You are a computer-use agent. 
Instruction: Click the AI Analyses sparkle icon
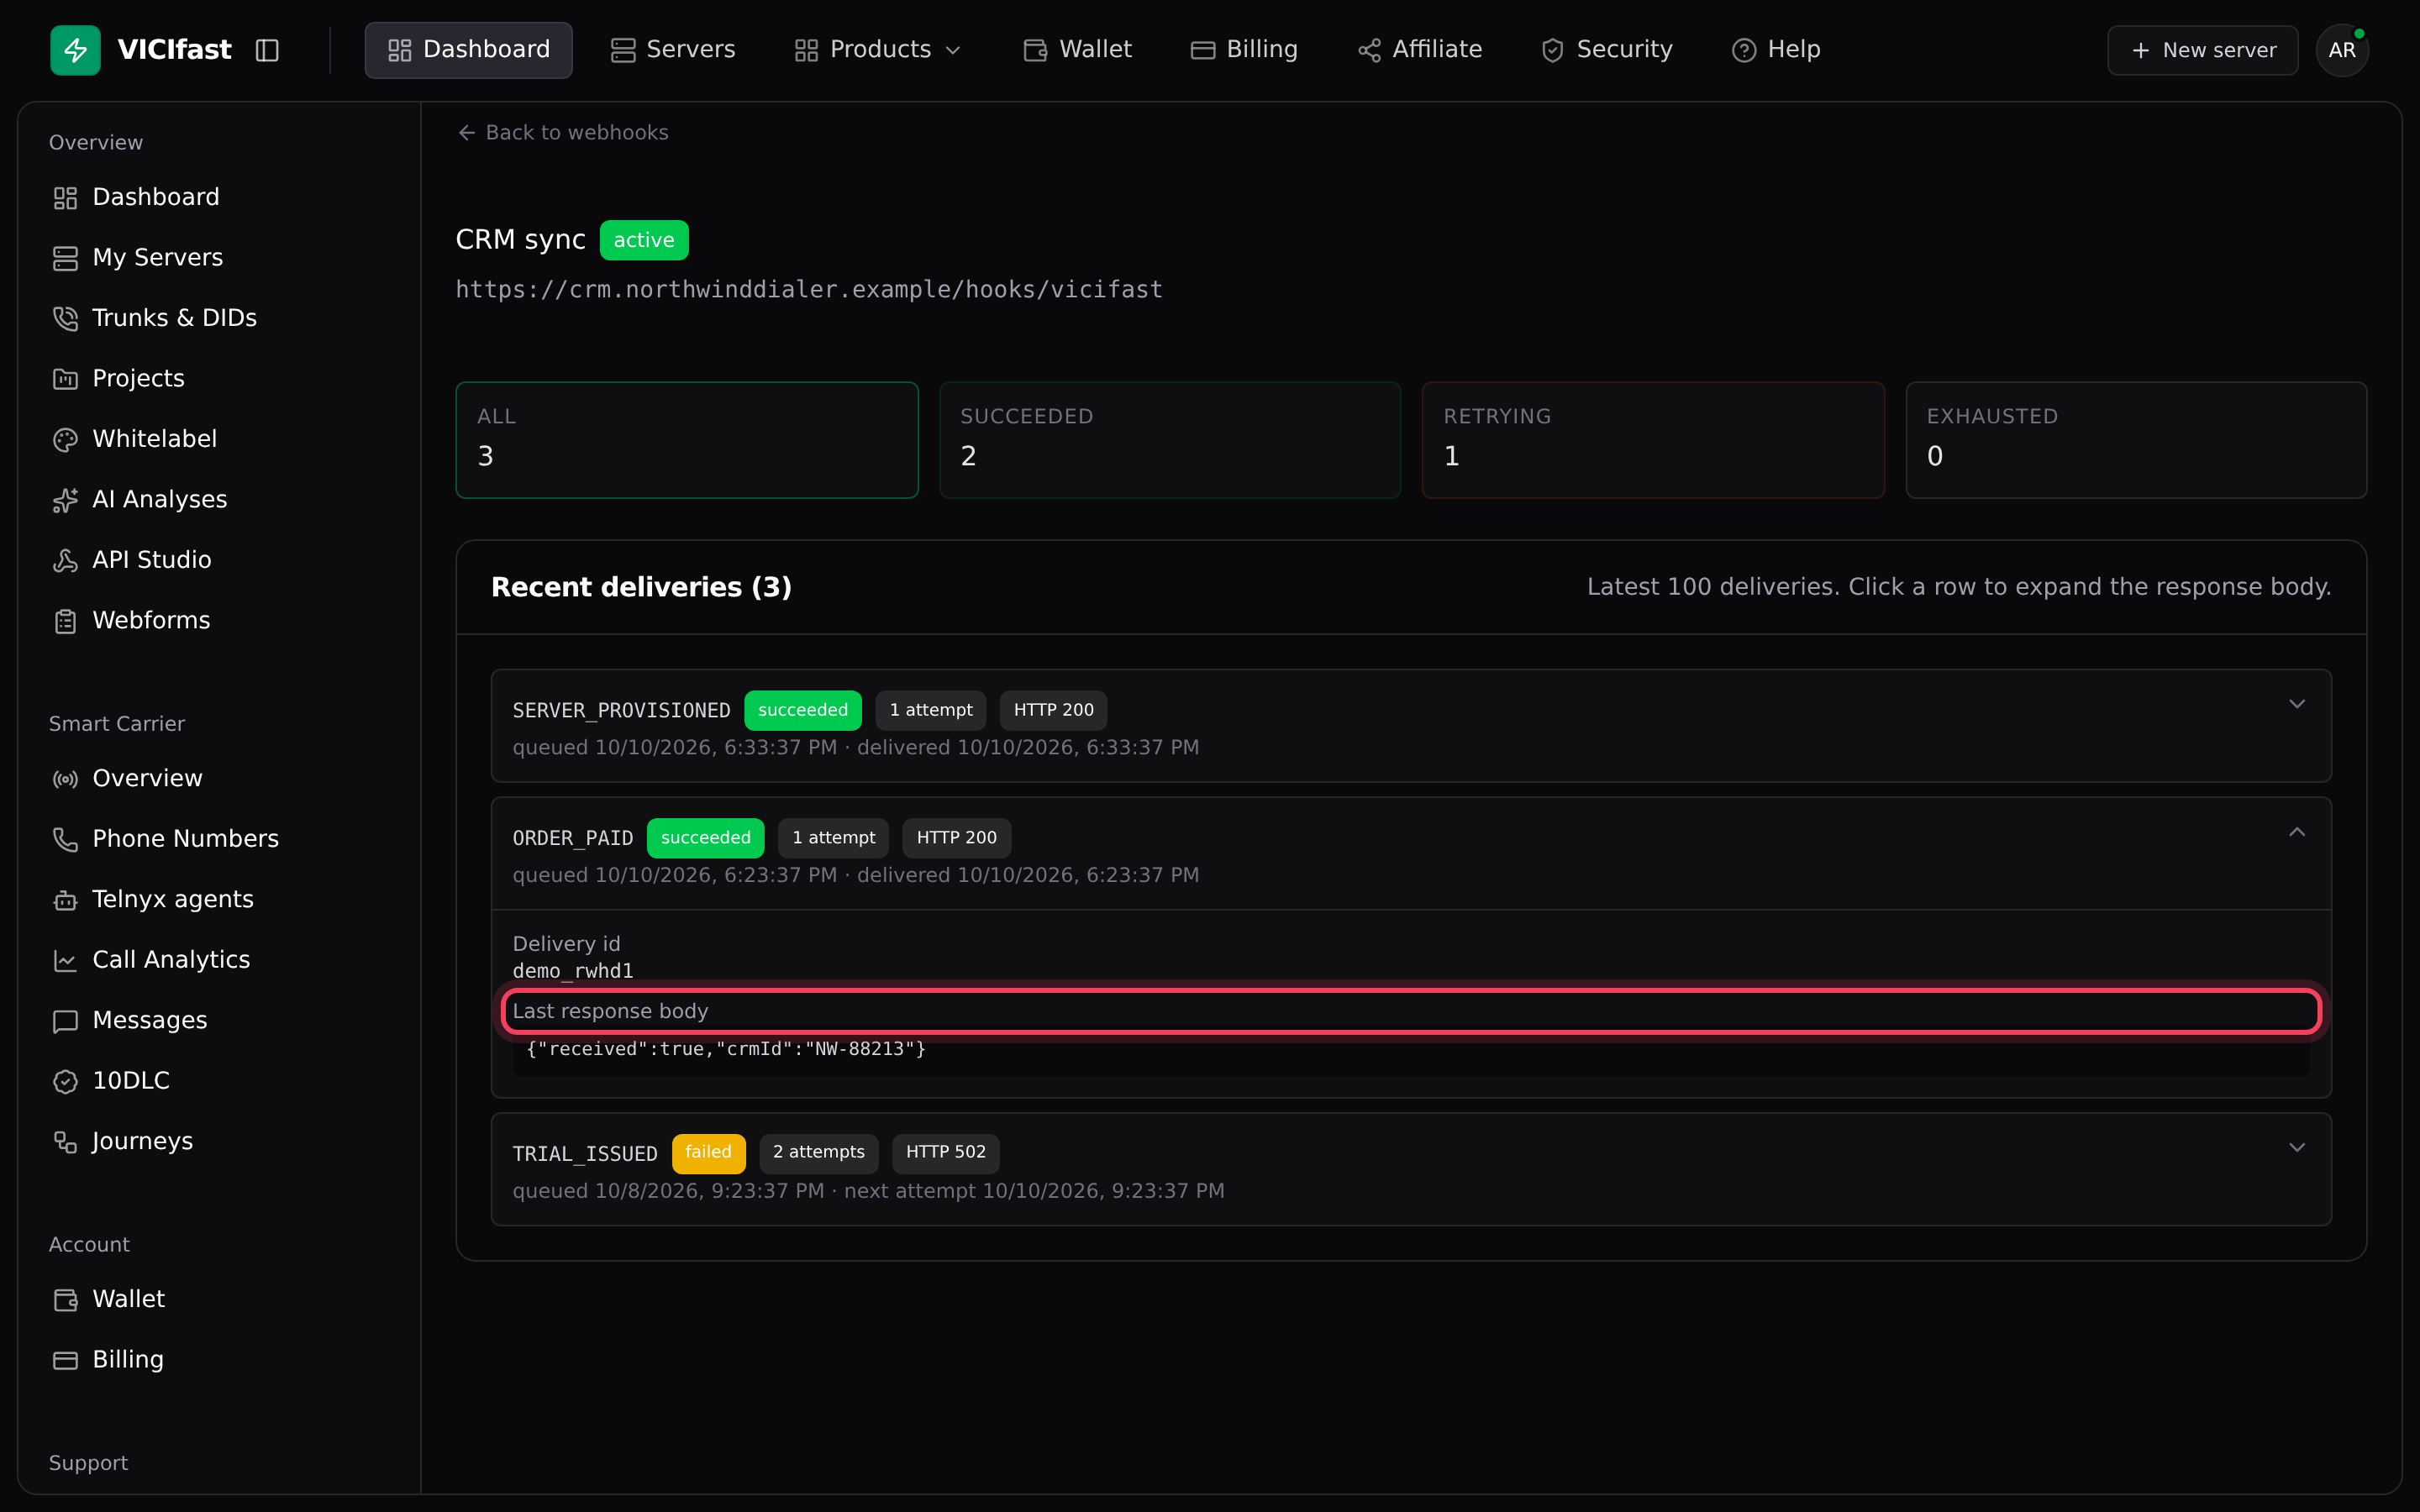(65, 500)
